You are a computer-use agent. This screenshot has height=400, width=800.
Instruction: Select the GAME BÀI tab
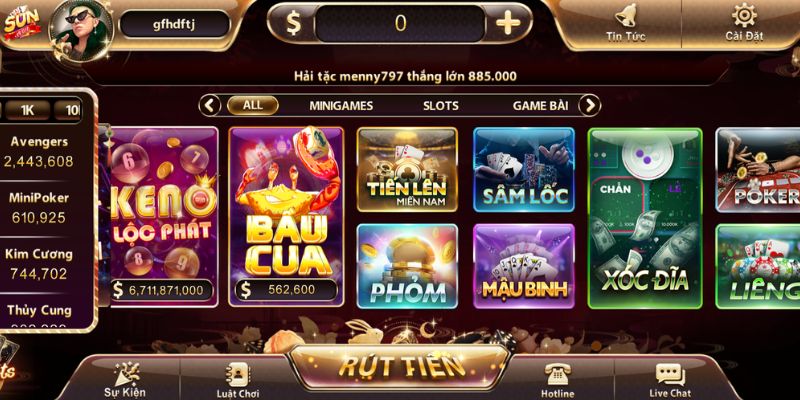[x=540, y=106]
